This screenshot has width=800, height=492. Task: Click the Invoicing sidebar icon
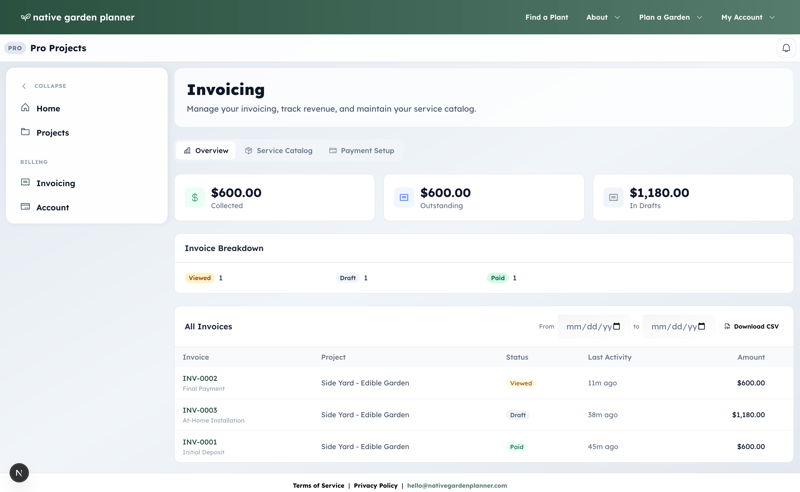26,183
